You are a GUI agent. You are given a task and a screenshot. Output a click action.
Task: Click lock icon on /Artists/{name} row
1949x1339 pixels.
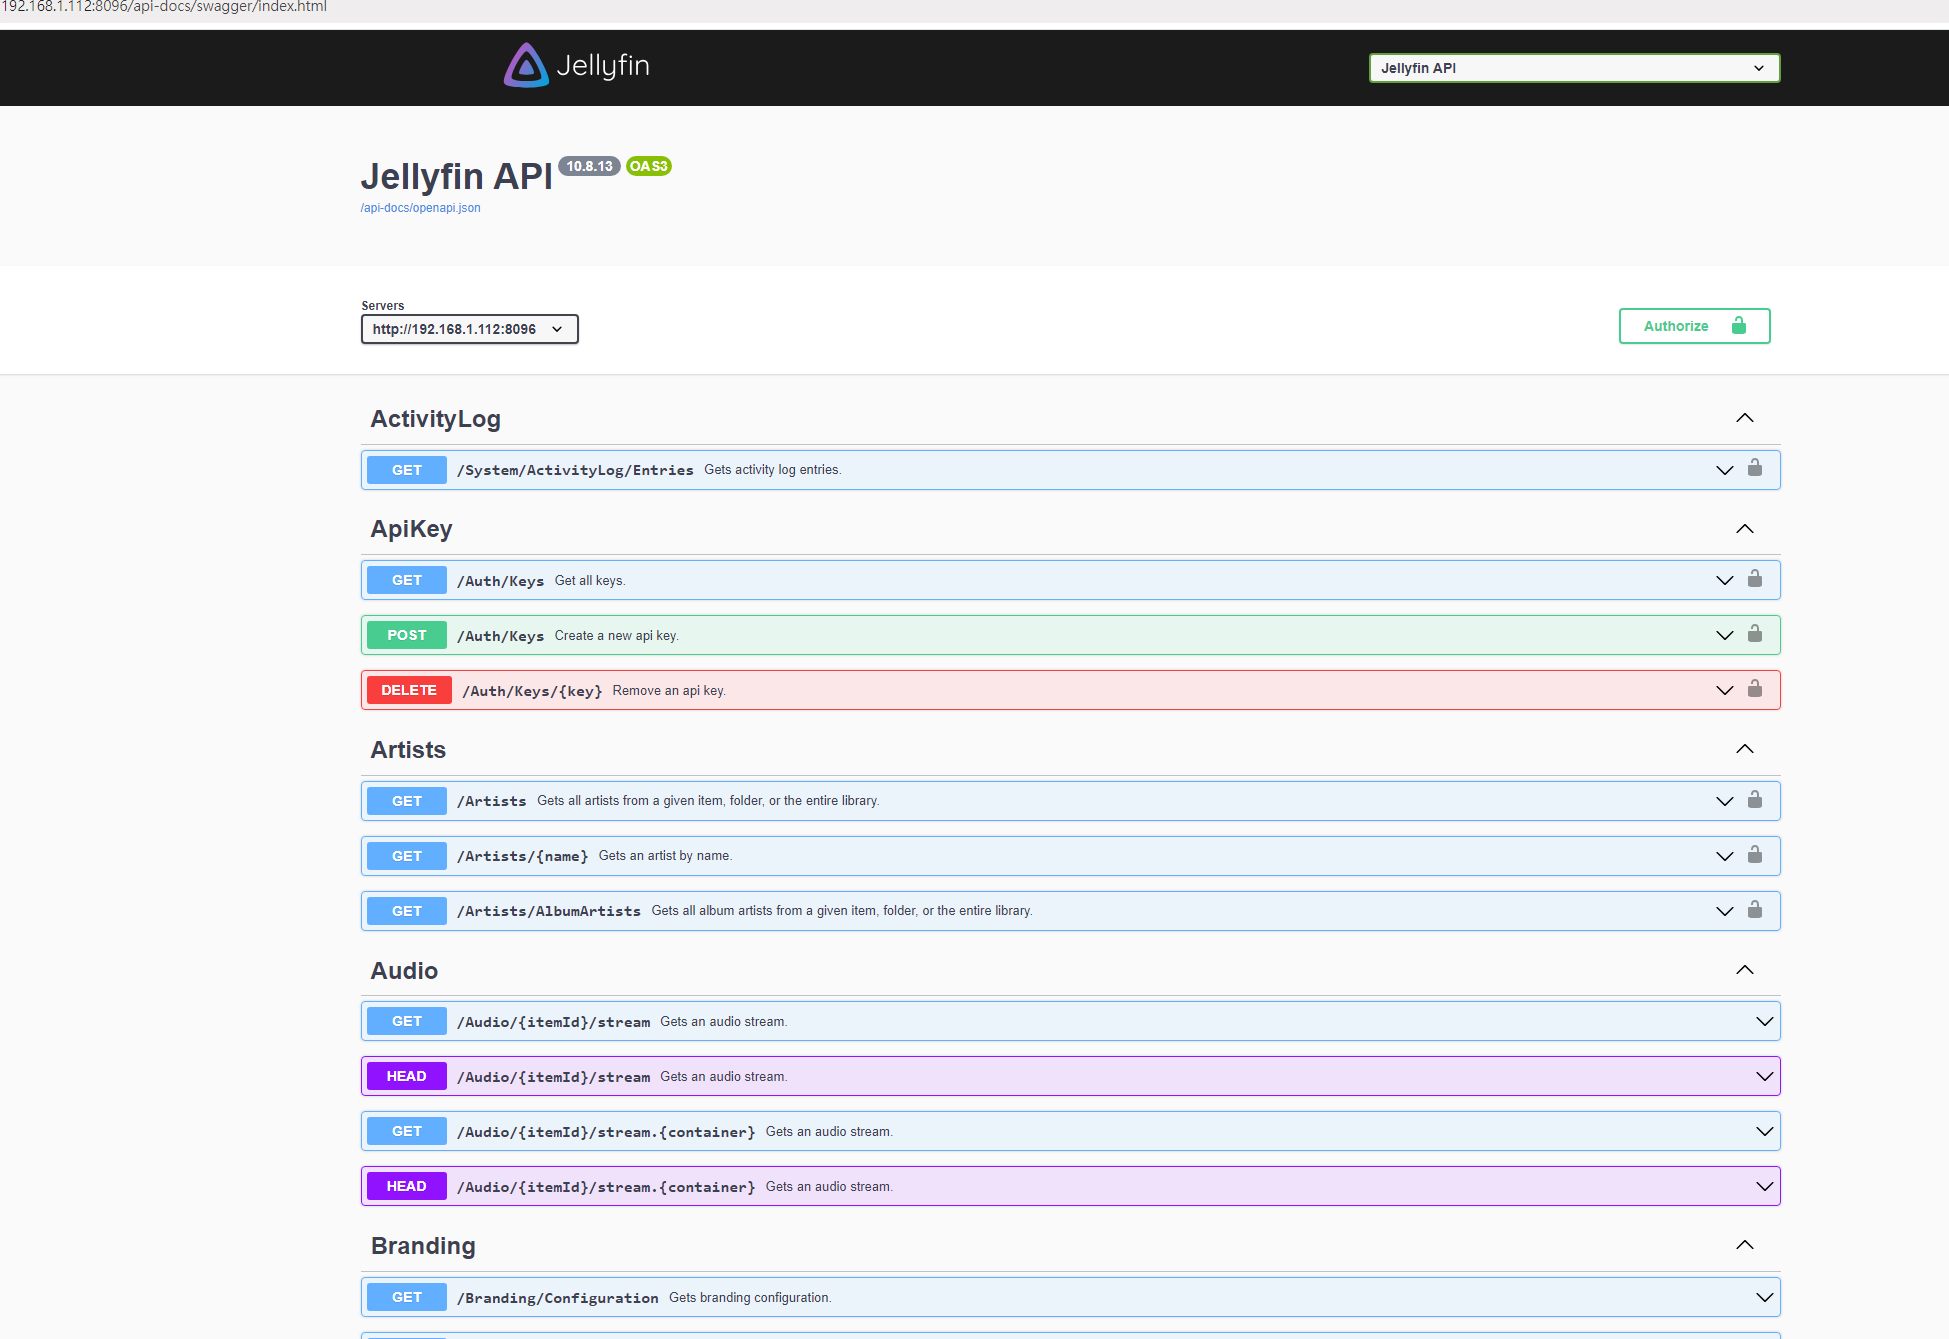(1754, 855)
